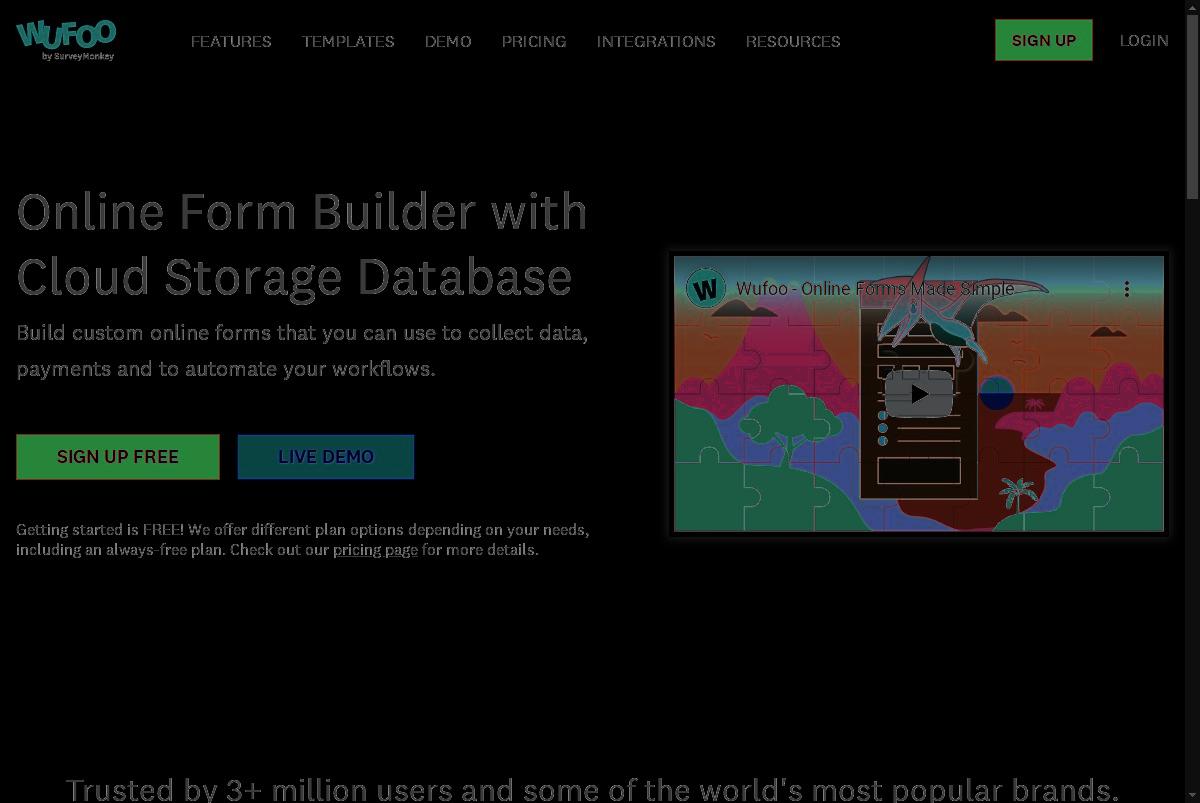
Task: Open the Integrations menu item
Action: click(x=656, y=41)
